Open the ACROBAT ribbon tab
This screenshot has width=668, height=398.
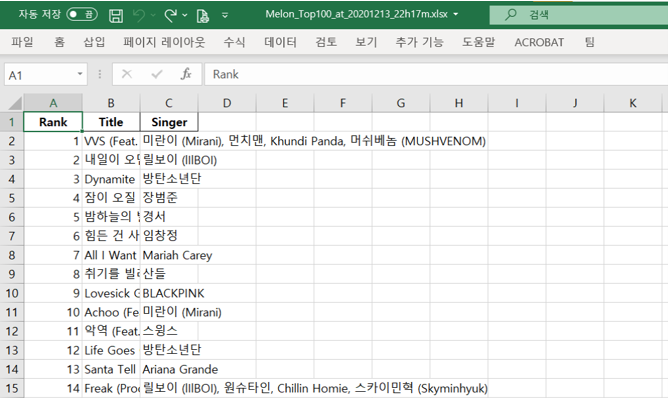[x=539, y=42]
